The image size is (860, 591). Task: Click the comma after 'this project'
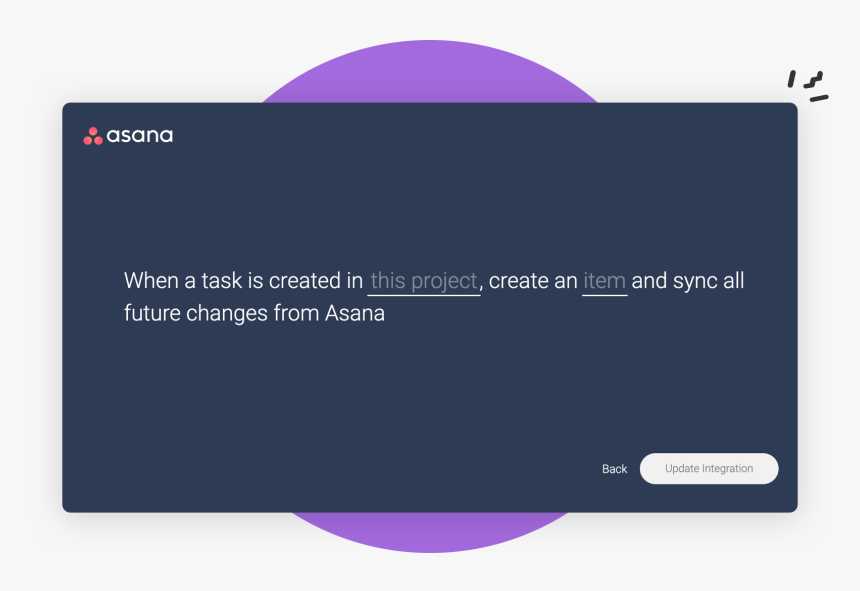[482, 285]
